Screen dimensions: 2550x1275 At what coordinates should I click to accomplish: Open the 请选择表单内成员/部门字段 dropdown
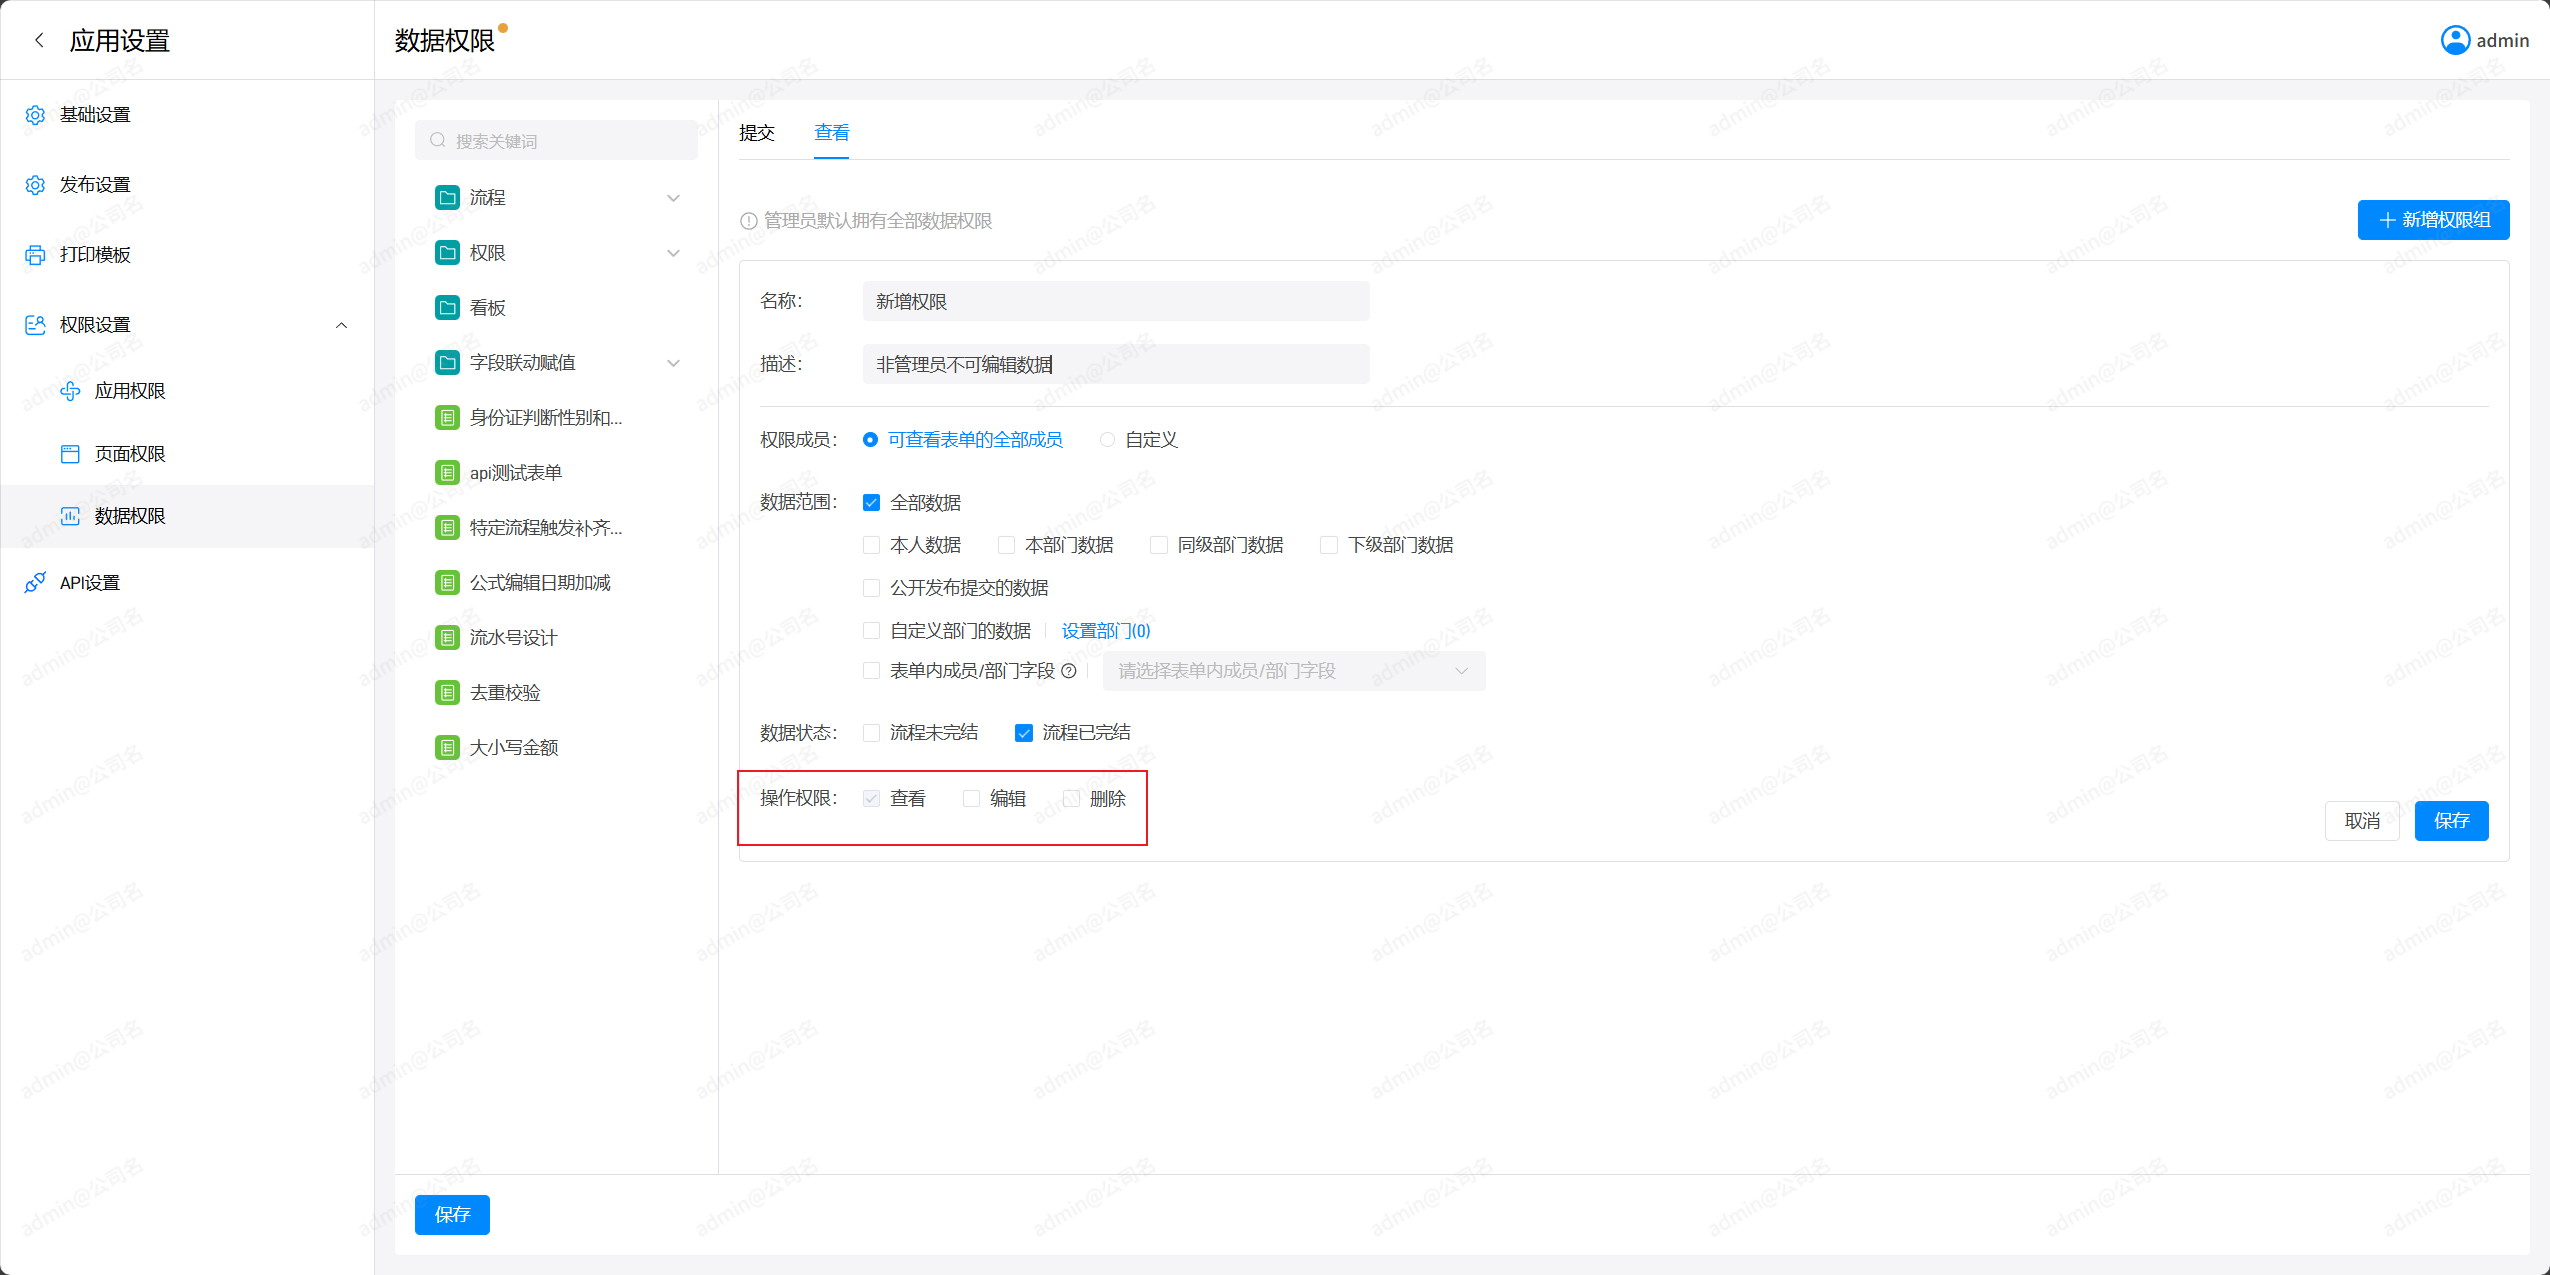[x=1293, y=671]
